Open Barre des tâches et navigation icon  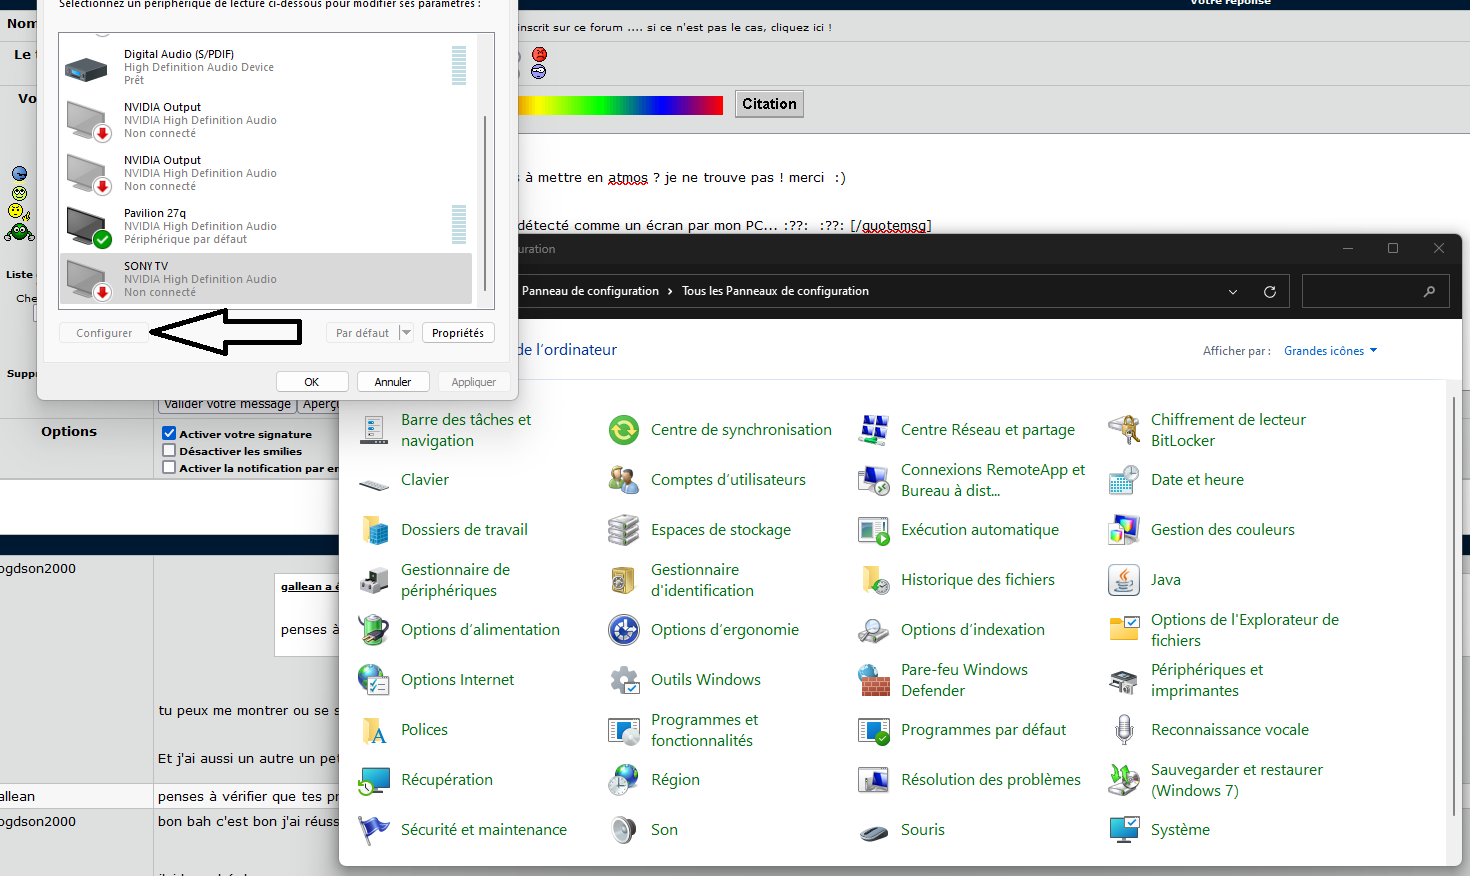point(374,430)
